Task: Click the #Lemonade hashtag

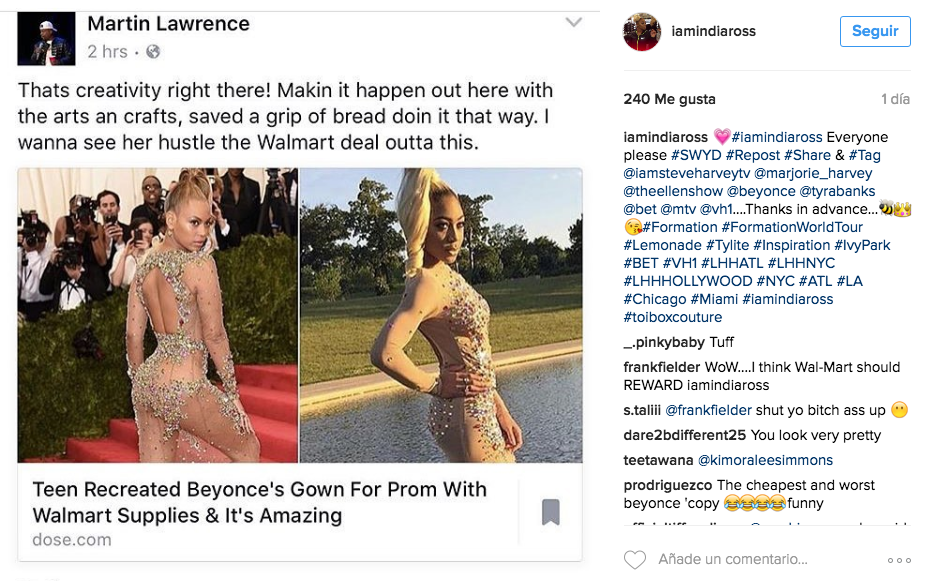Action: (662, 245)
